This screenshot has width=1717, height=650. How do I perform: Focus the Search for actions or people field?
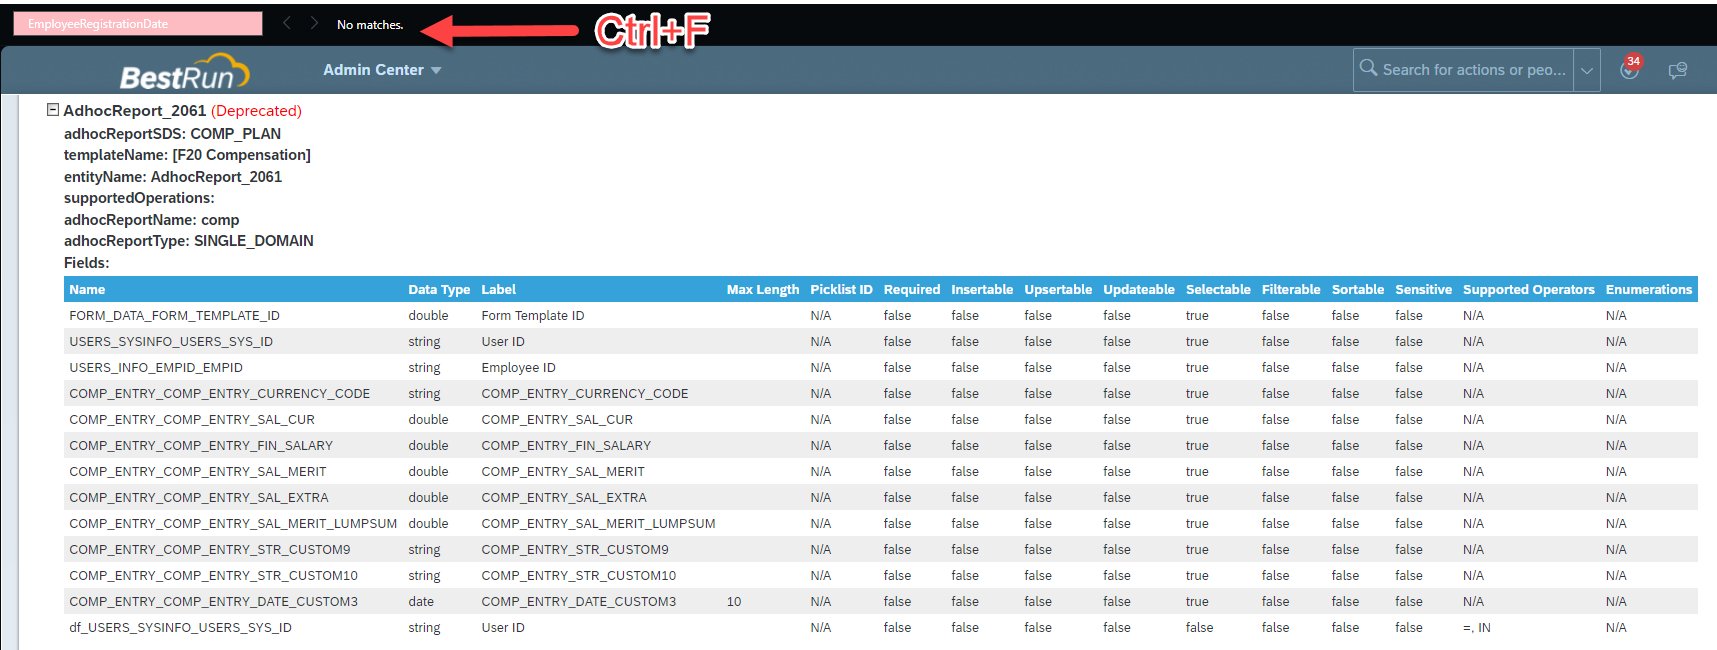coord(1473,70)
